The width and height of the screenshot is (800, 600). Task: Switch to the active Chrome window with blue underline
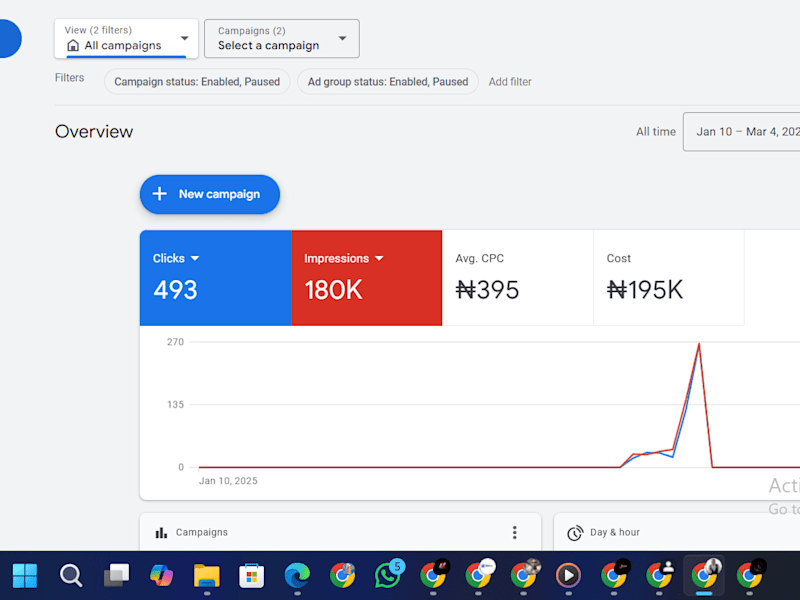tap(704, 575)
